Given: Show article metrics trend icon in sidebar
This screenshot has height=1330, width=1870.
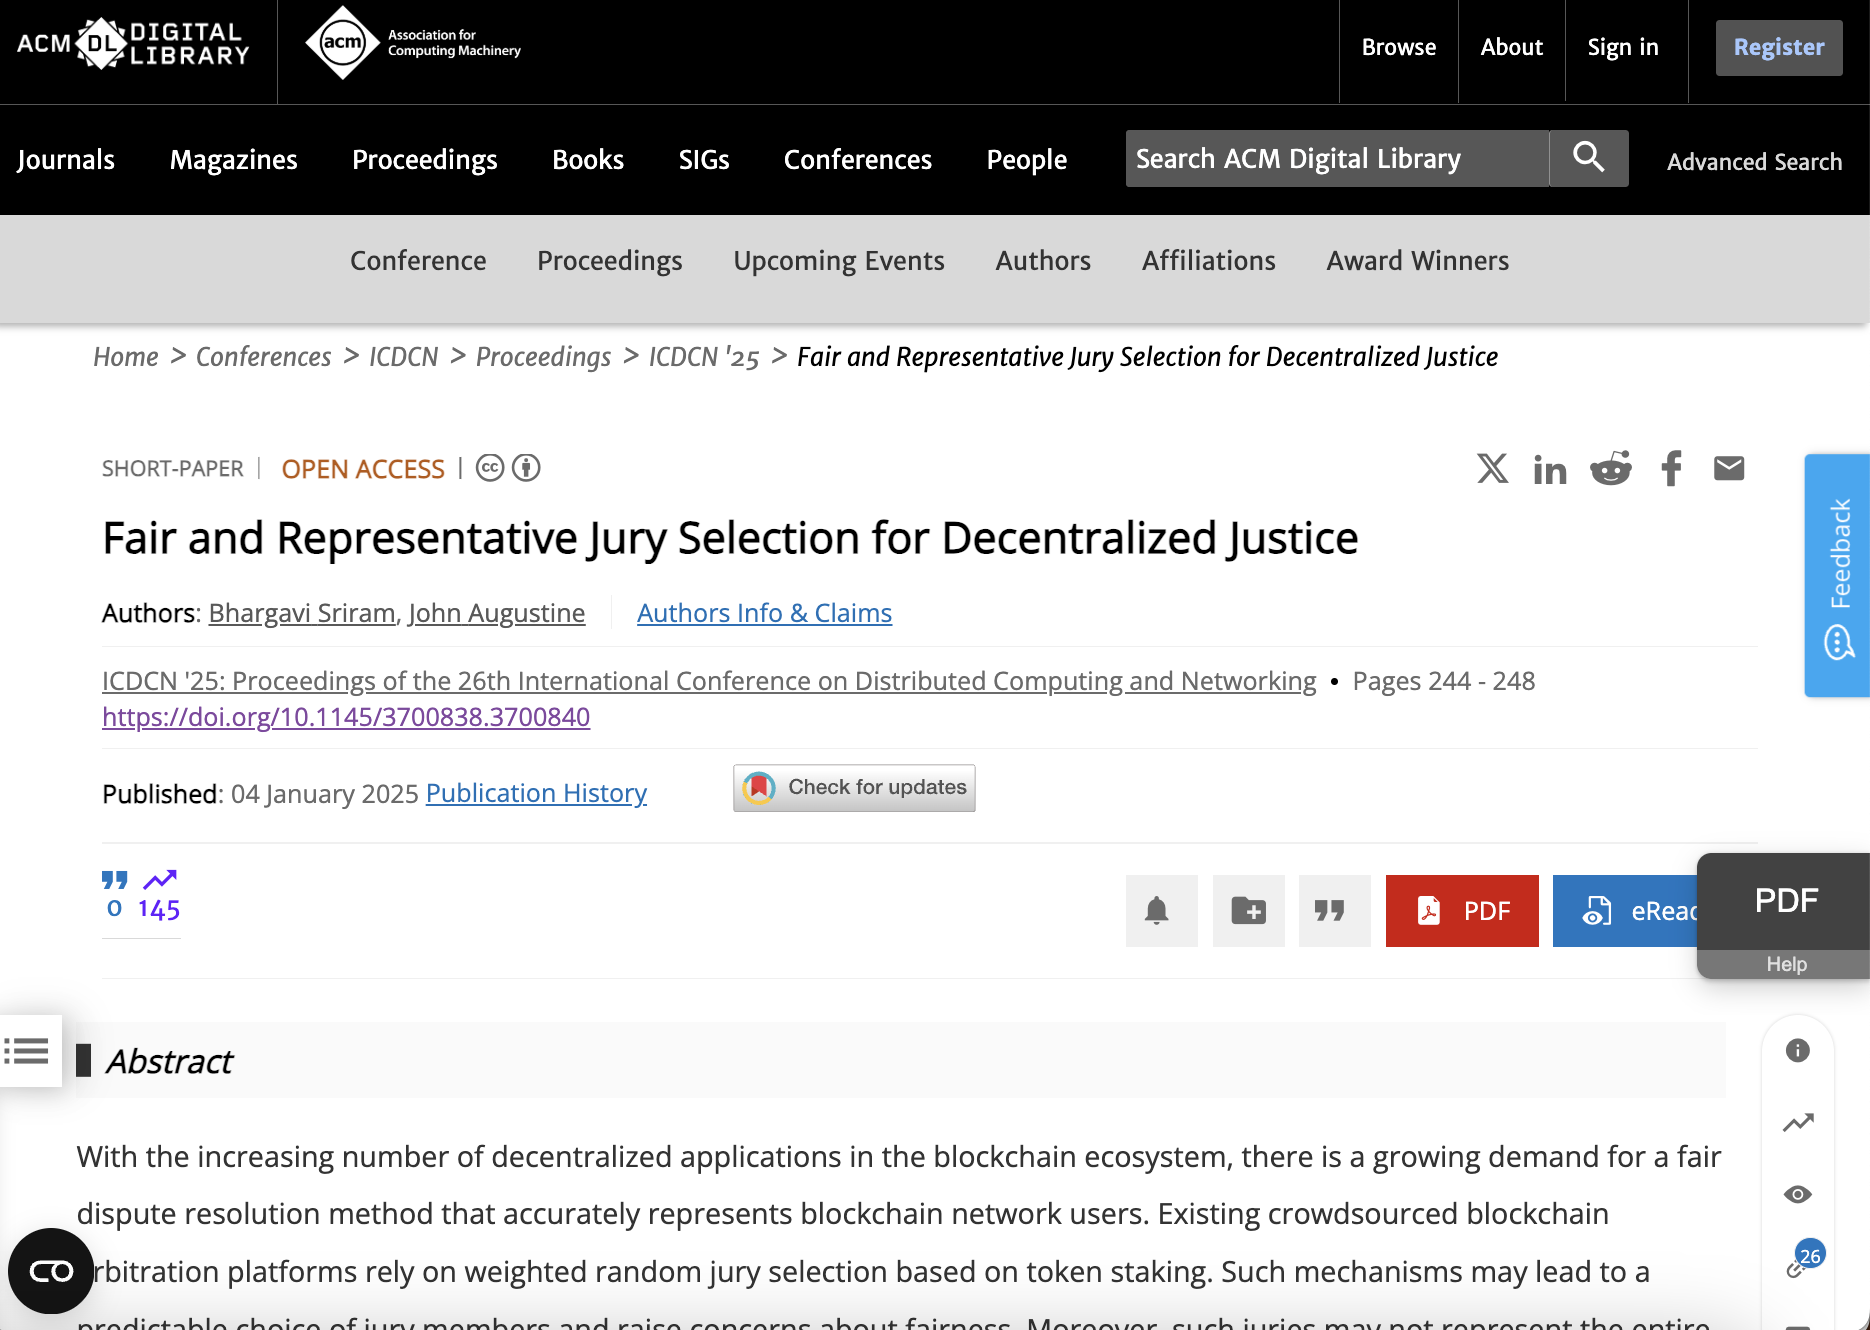Looking at the screenshot, I should (x=1797, y=1123).
